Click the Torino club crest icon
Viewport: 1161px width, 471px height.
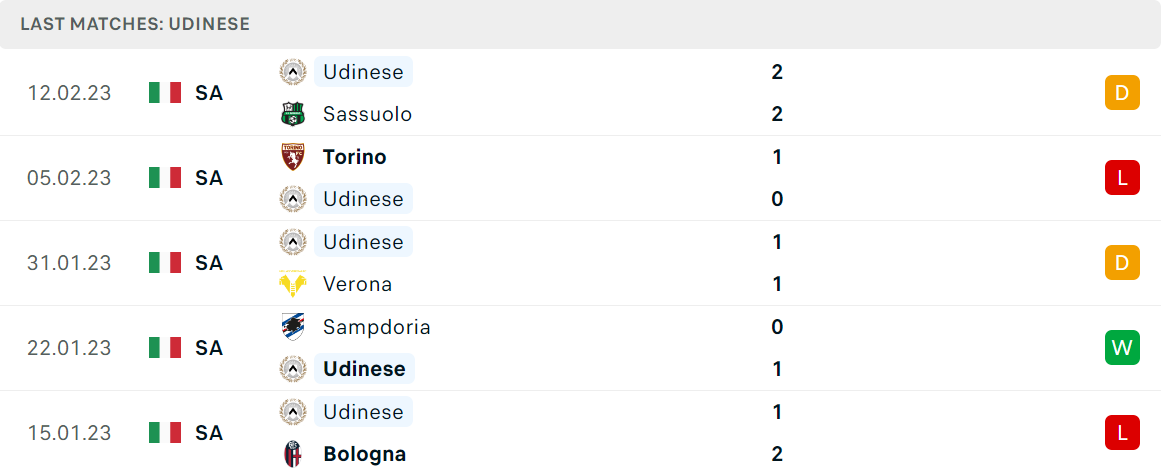coord(292,157)
